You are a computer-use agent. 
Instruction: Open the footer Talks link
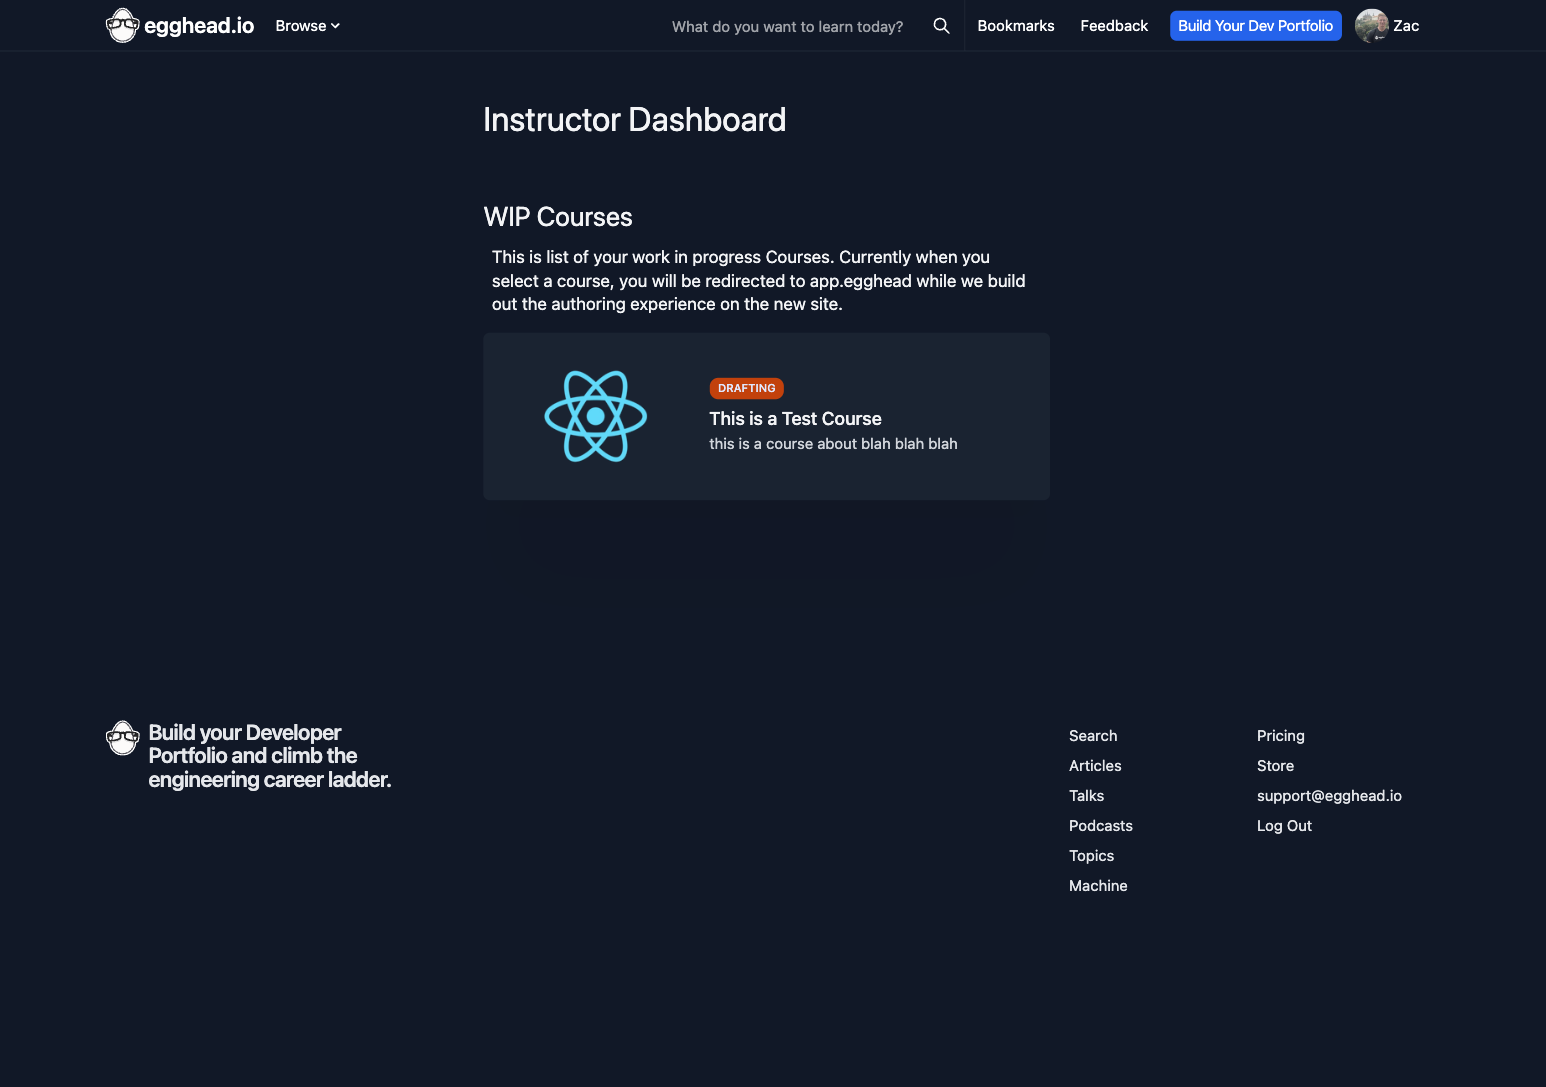[1086, 796]
